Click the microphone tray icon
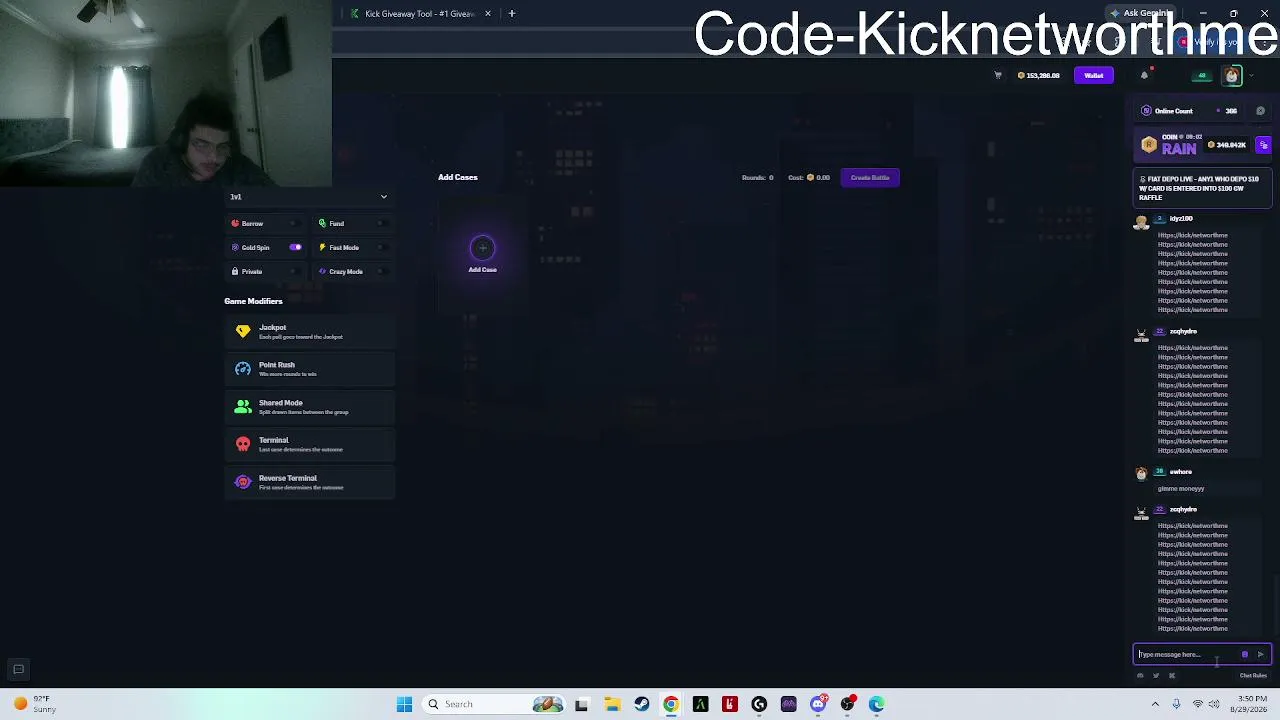 click(x=1176, y=704)
